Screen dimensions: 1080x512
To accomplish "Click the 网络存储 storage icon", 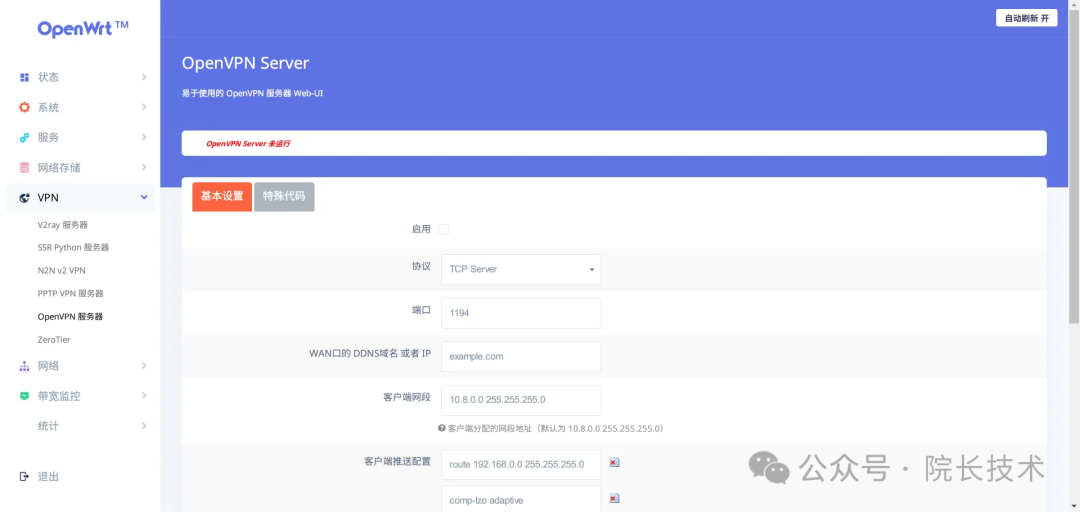I will click(x=25, y=167).
